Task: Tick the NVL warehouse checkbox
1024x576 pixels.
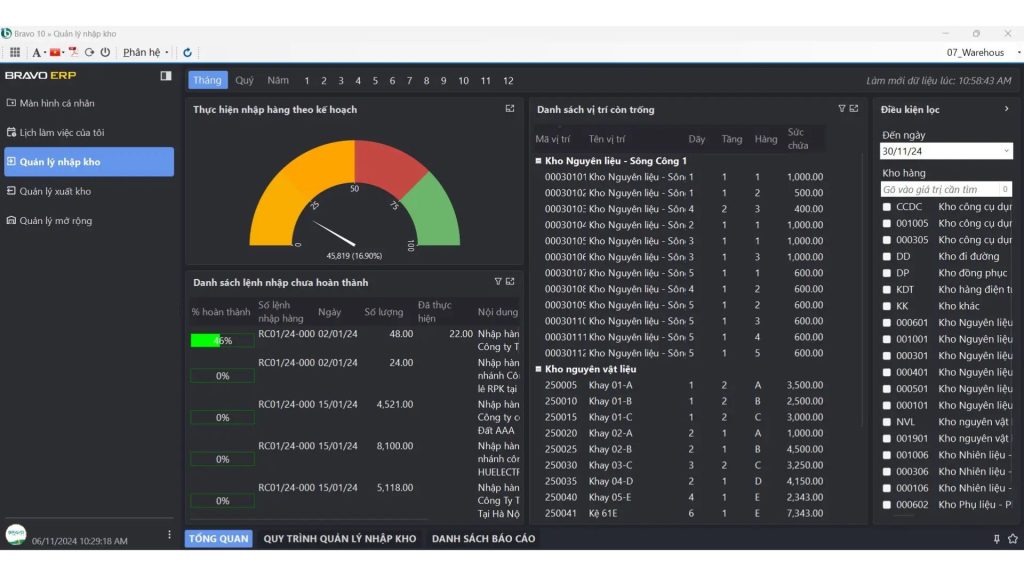Action: click(887, 422)
